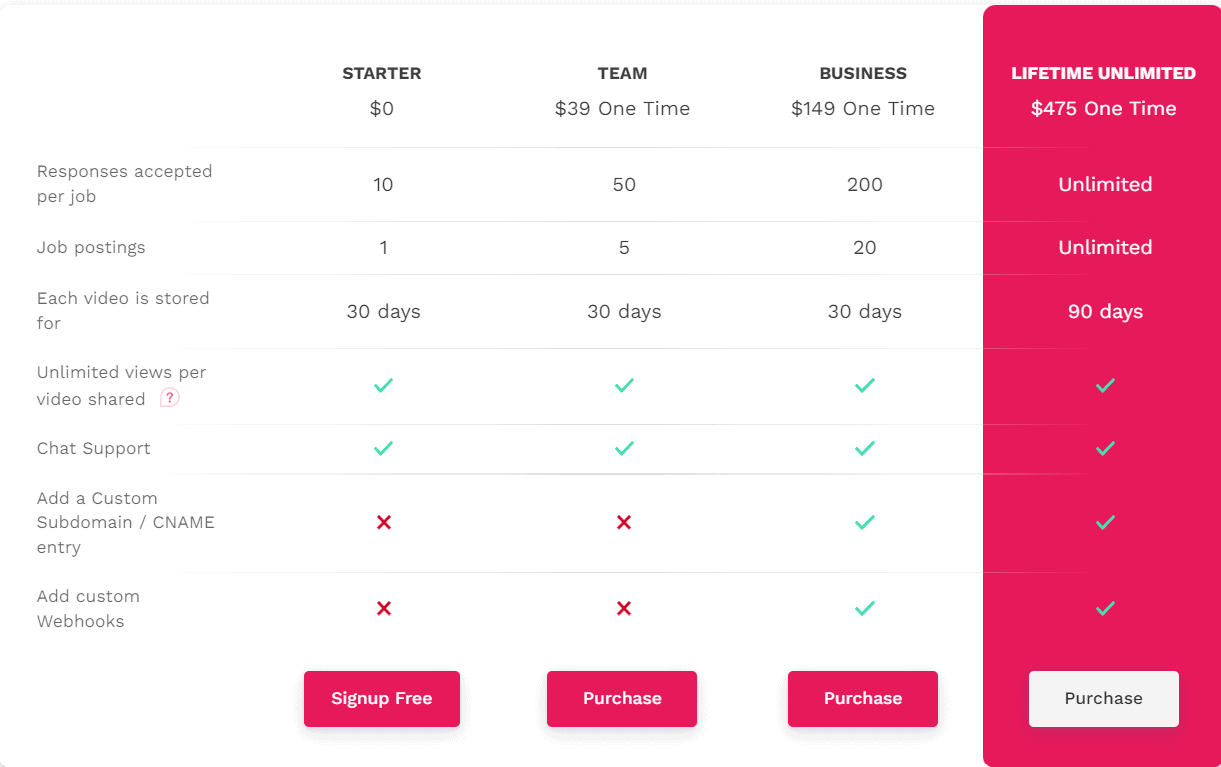Click the Job postings row label

tap(91, 247)
